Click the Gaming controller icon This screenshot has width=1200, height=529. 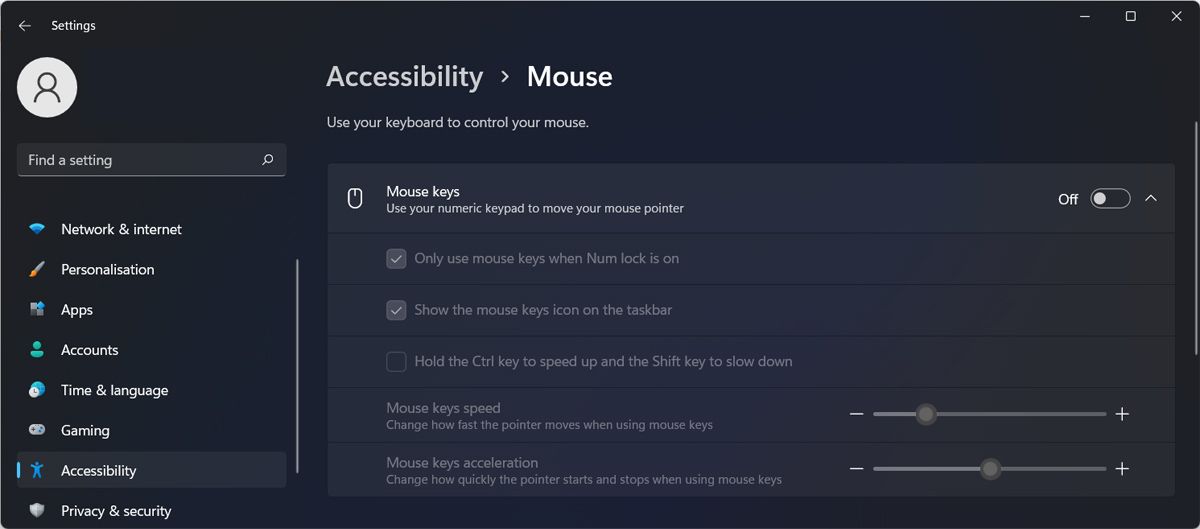[x=37, y=430]
